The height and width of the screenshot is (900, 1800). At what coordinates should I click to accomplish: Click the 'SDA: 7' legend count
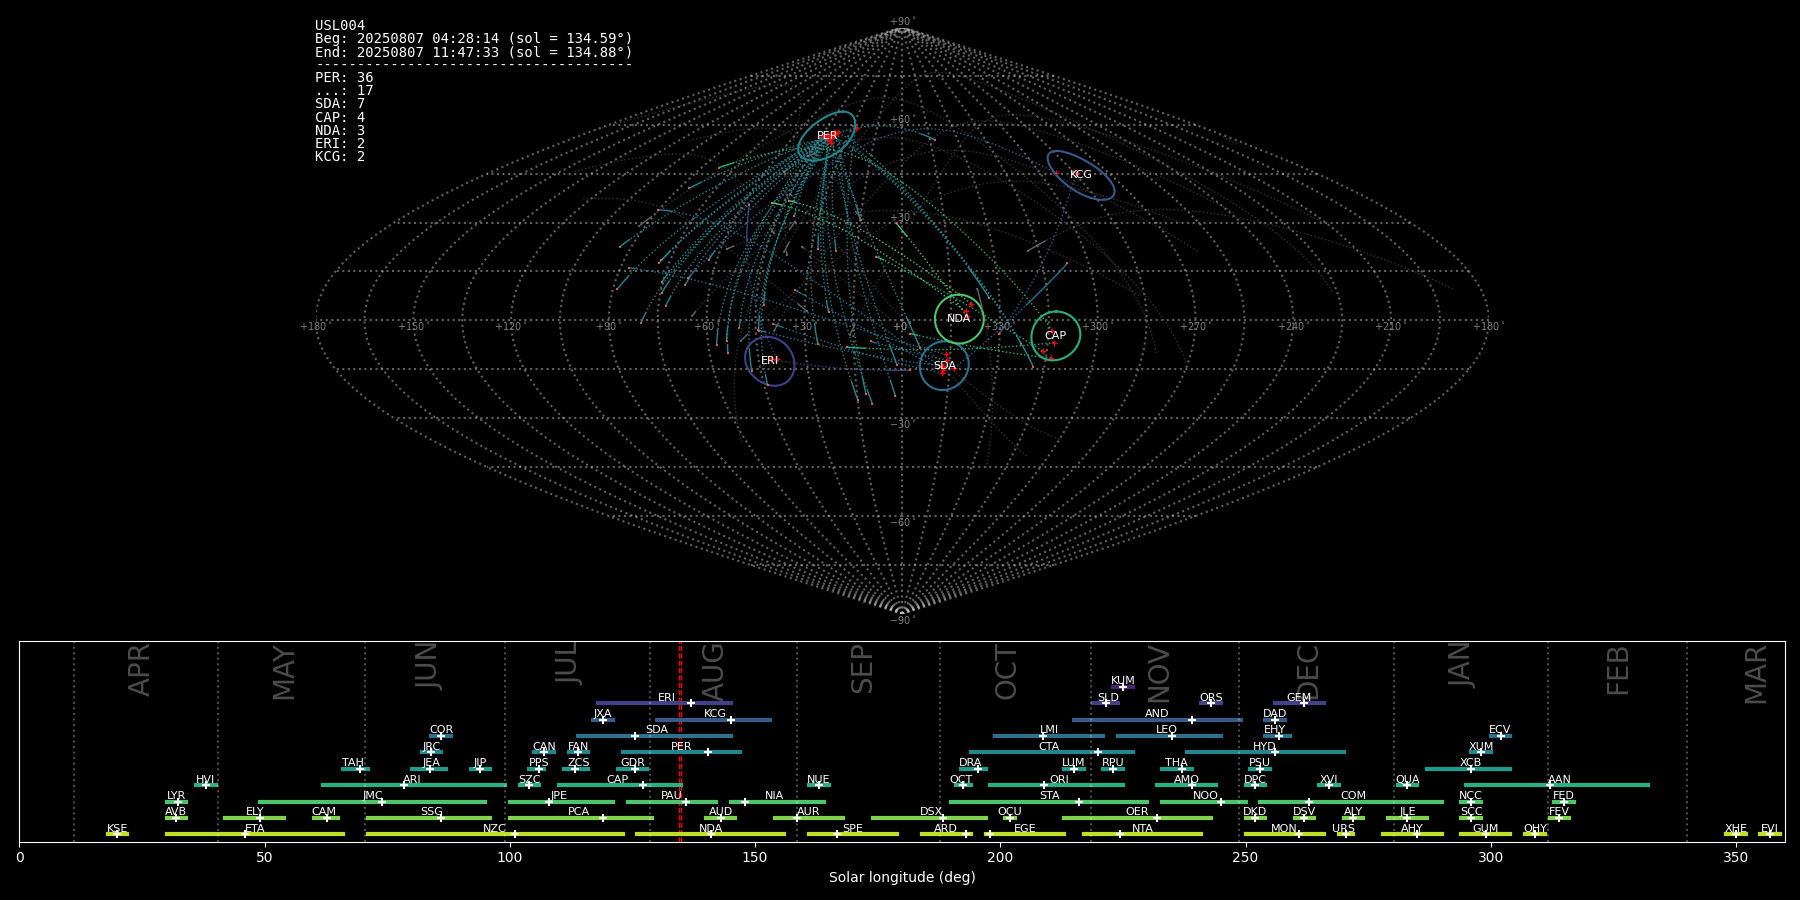pos(340,104)
